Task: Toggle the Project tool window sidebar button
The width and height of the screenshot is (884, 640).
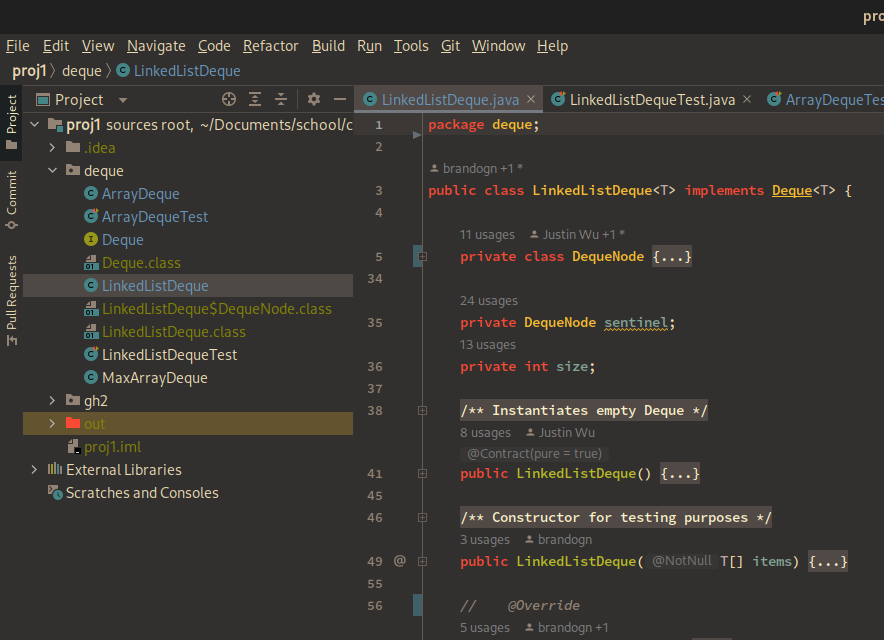Action: click(11, 122)
